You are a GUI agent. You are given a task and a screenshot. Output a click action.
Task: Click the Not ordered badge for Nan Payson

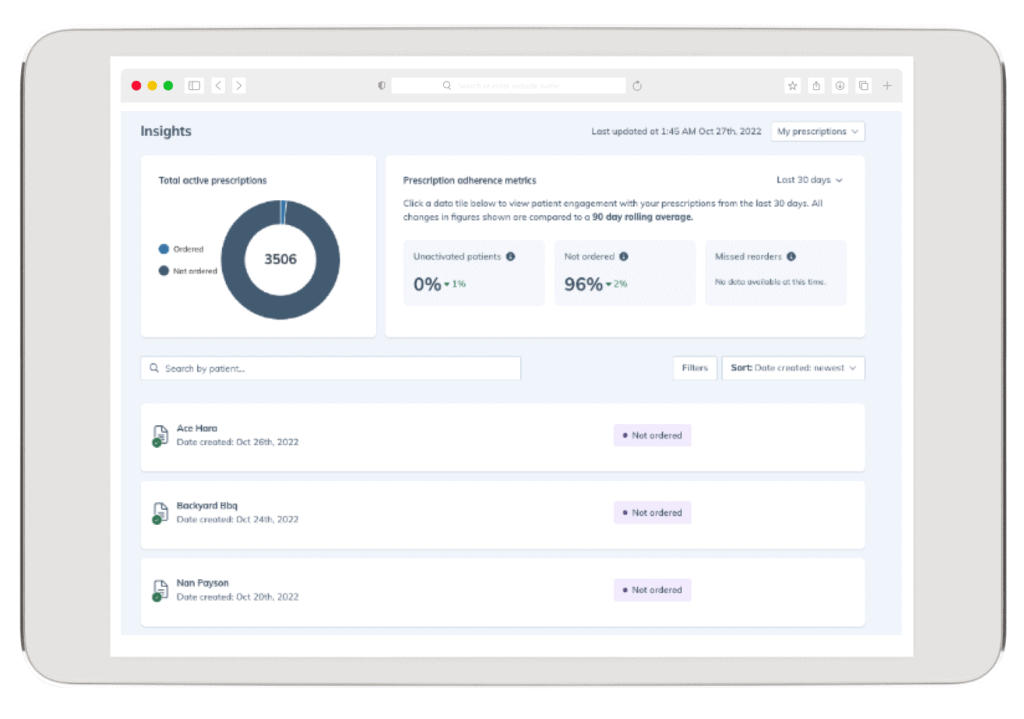click(652, 590)
